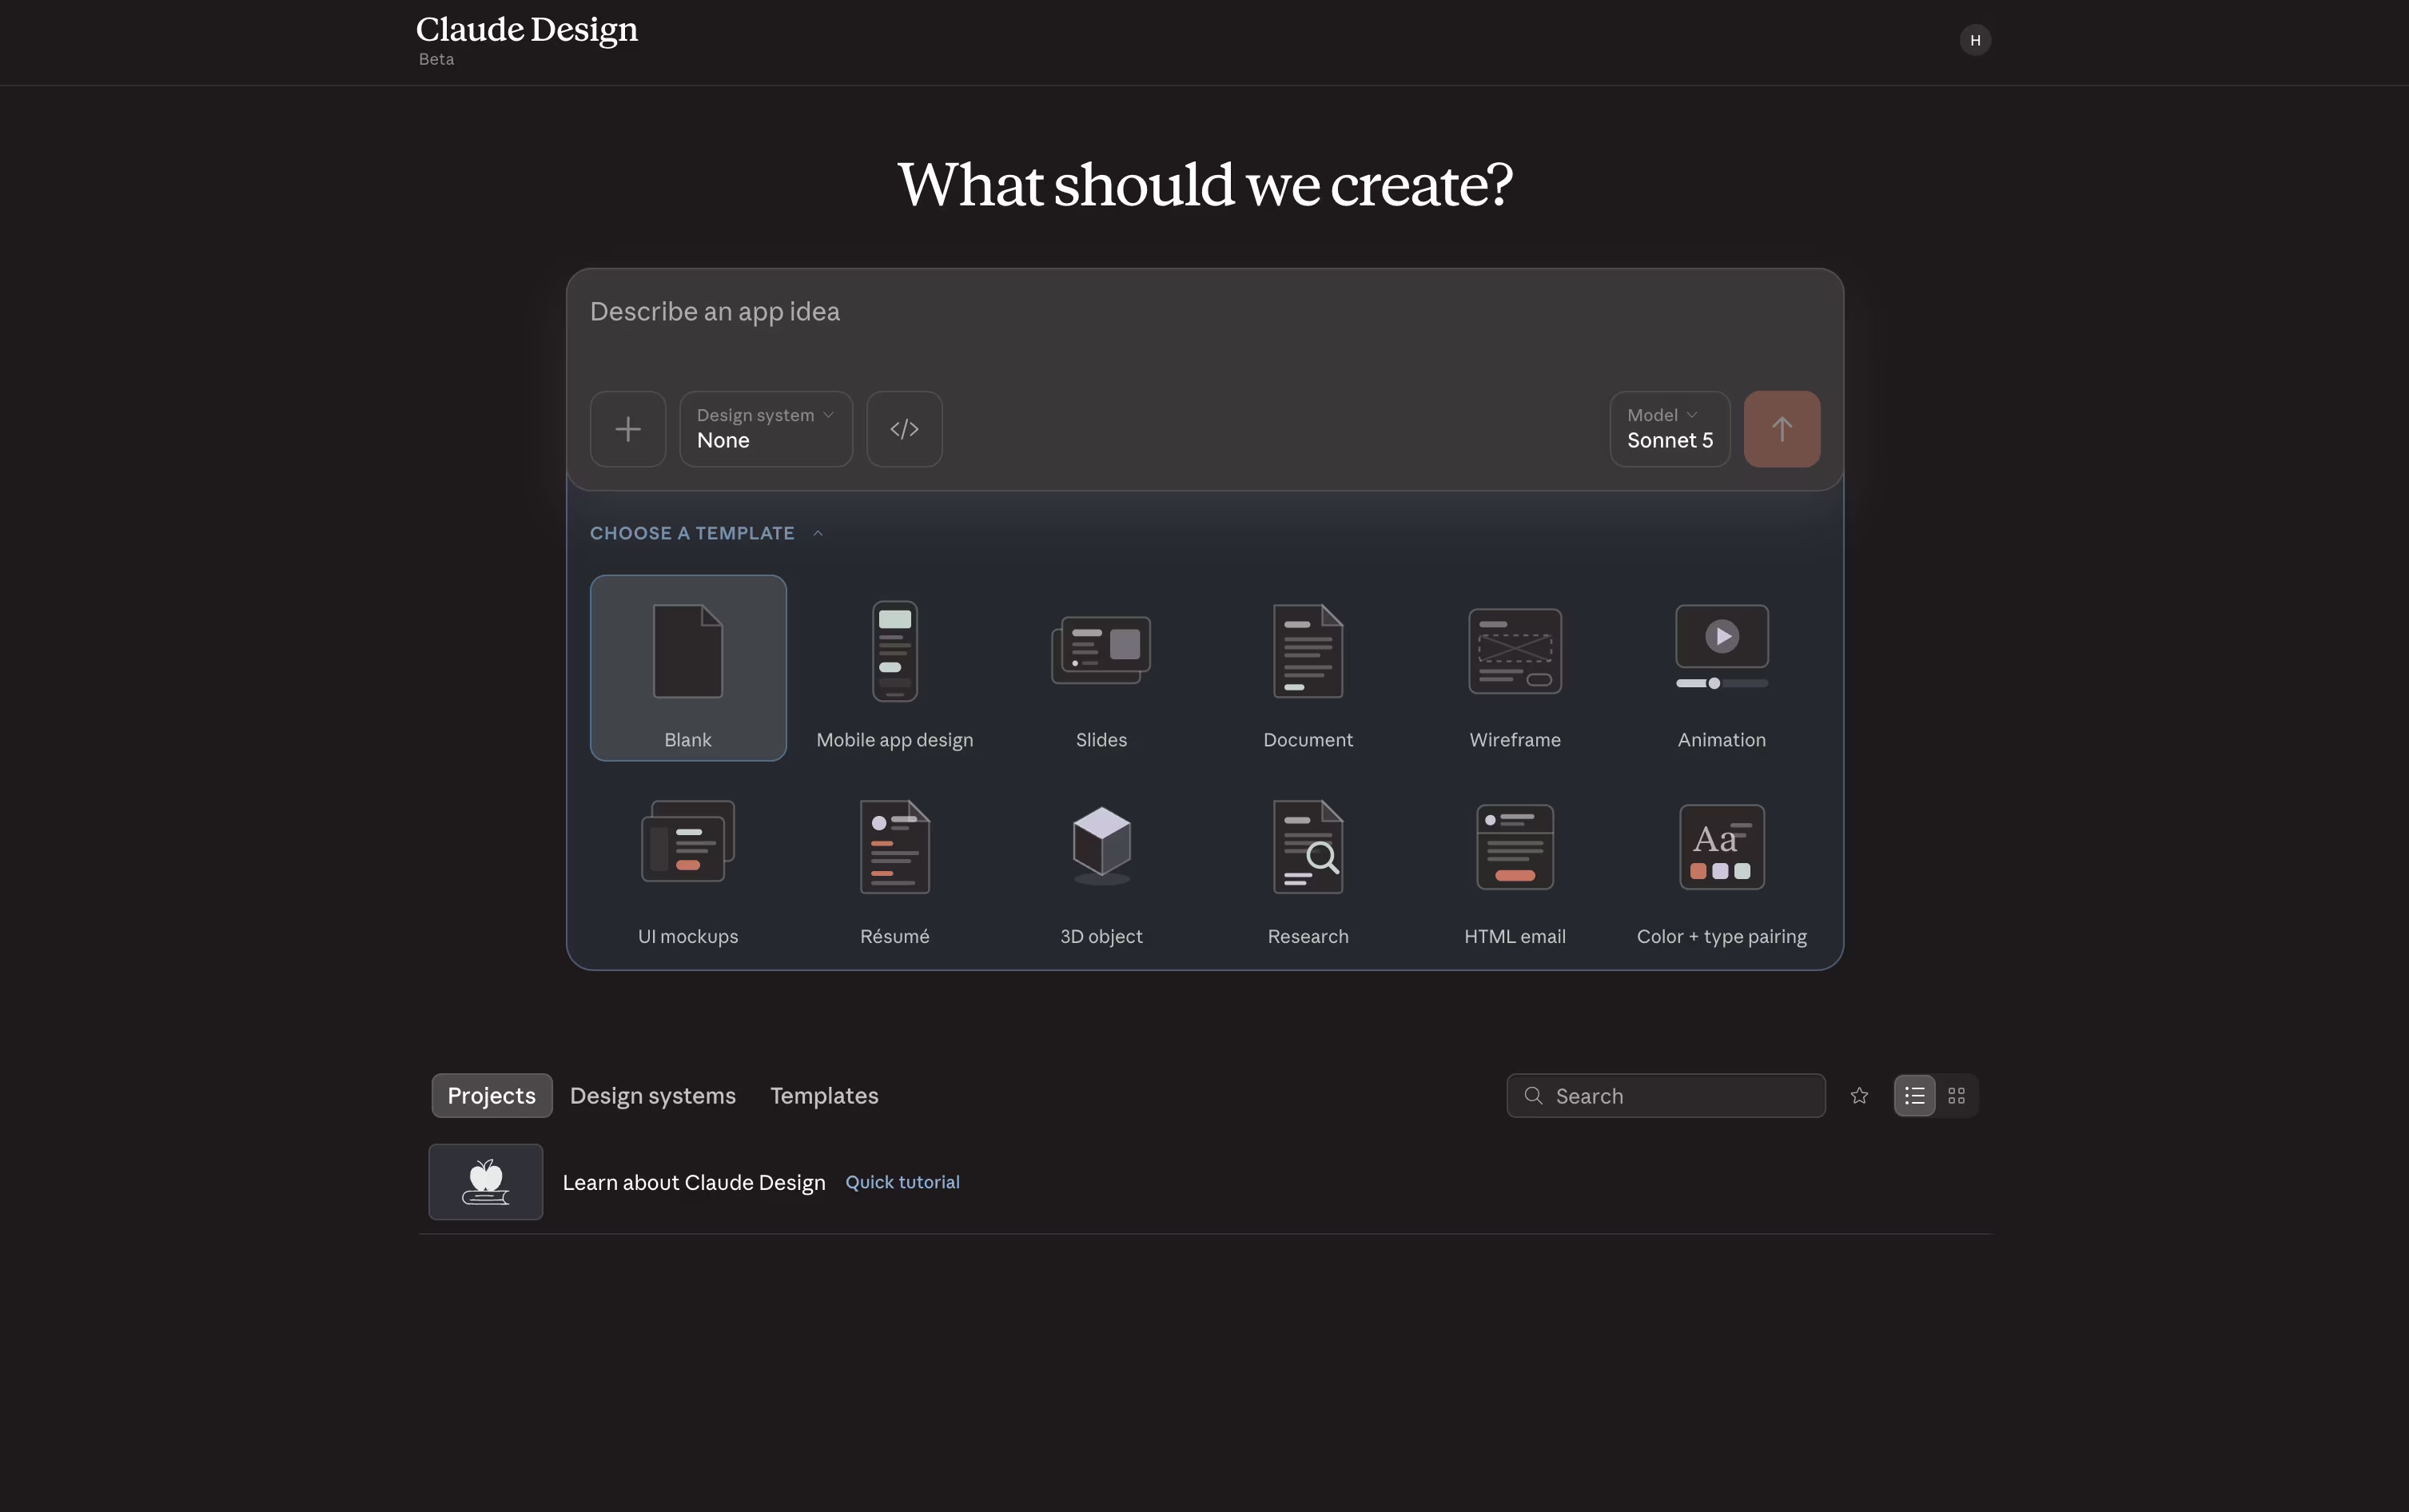Choose the Mobile app design template
Screen dimensions: 2409x1512
[894, 668]
